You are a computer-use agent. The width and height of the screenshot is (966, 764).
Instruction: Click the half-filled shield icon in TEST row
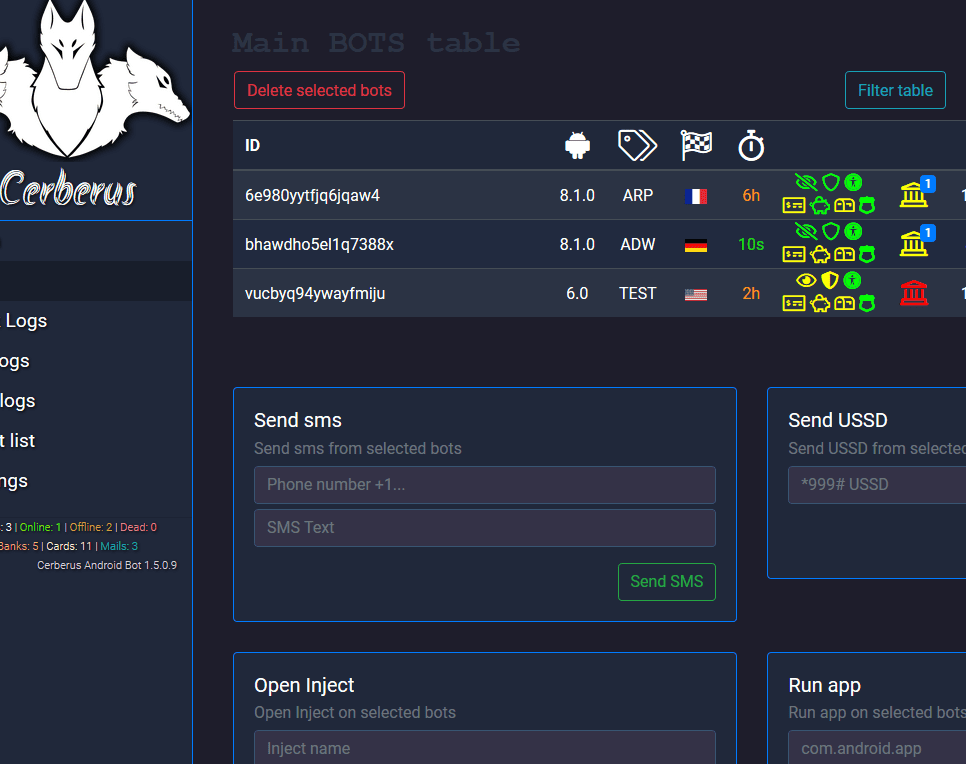pos(830,280)
